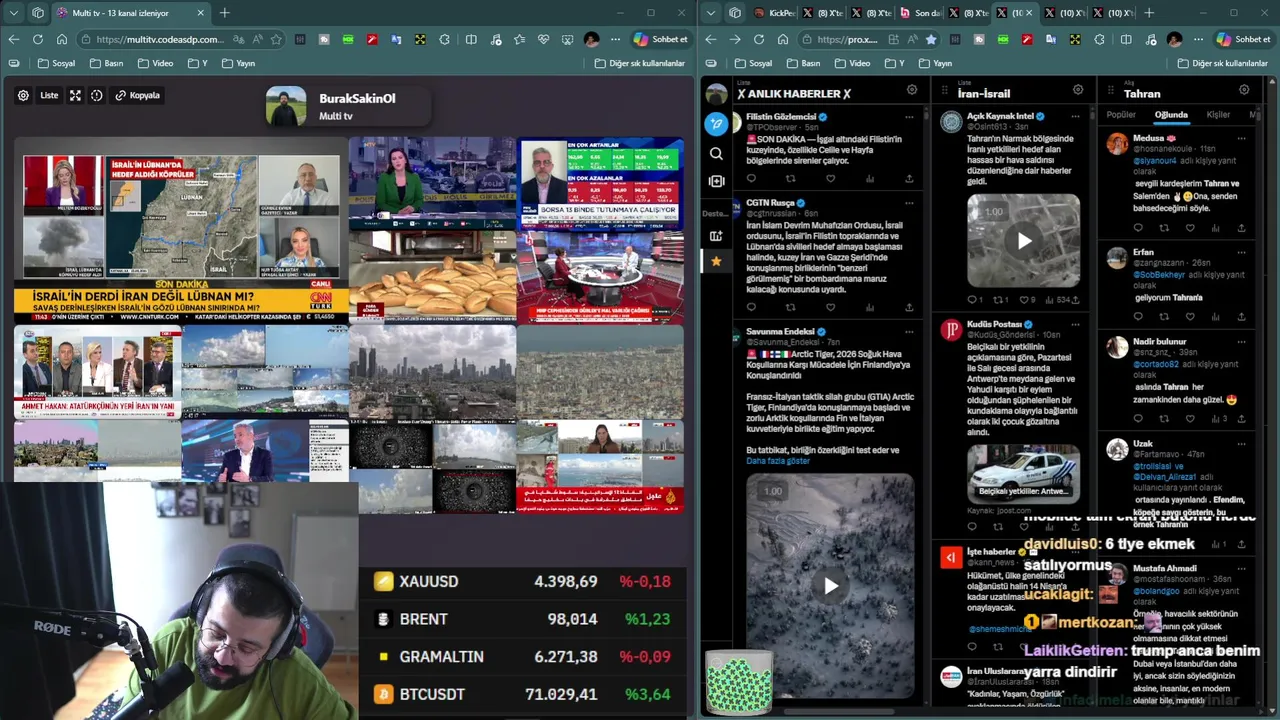
Task: Click the GRAMALTIN ticker row
Action: point(522,657)
